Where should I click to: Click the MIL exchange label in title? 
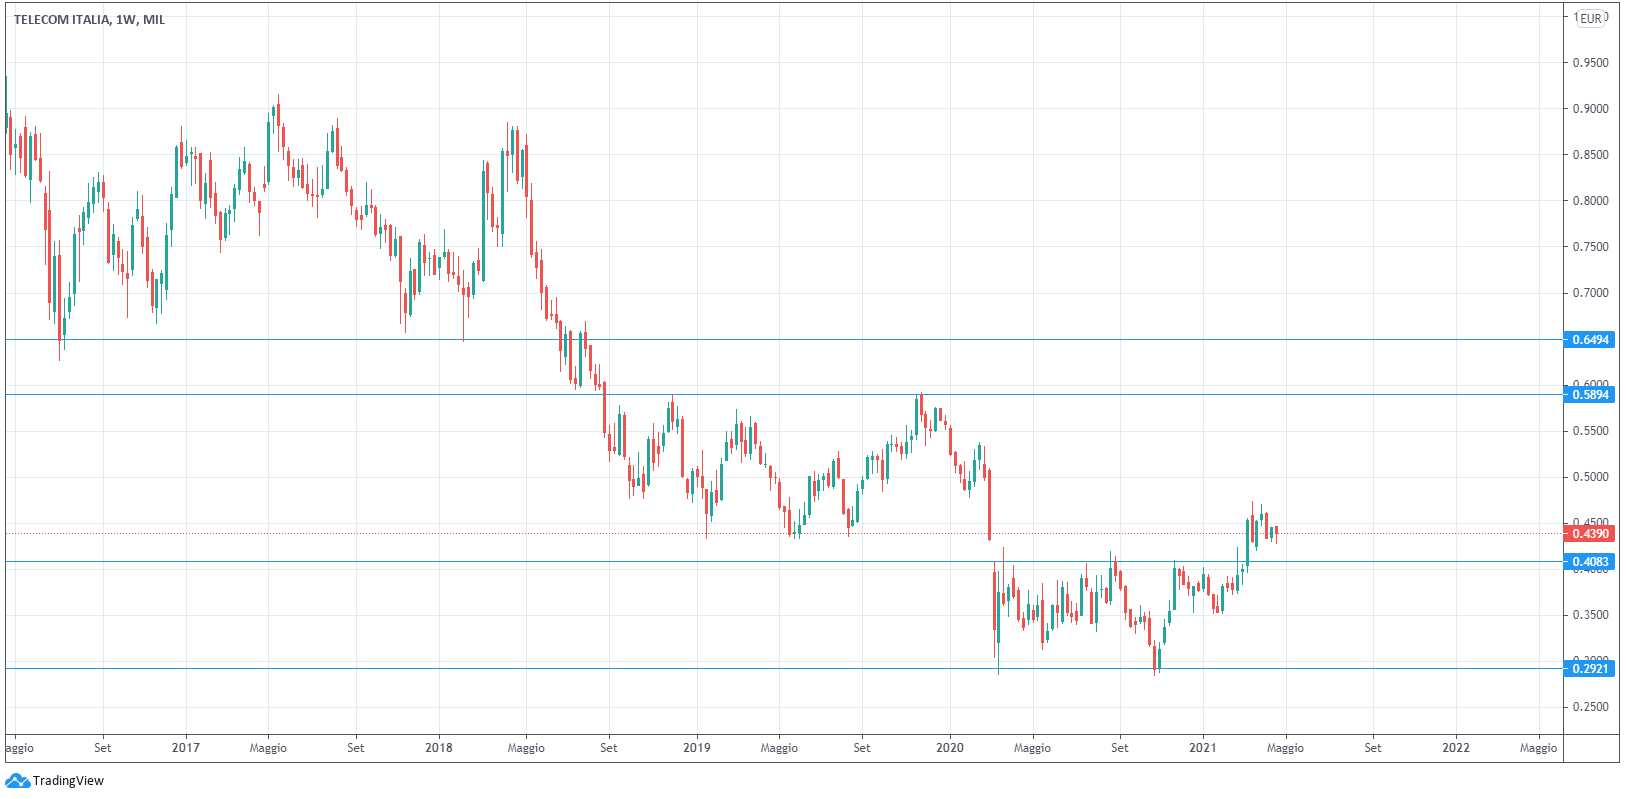(154, 19)
